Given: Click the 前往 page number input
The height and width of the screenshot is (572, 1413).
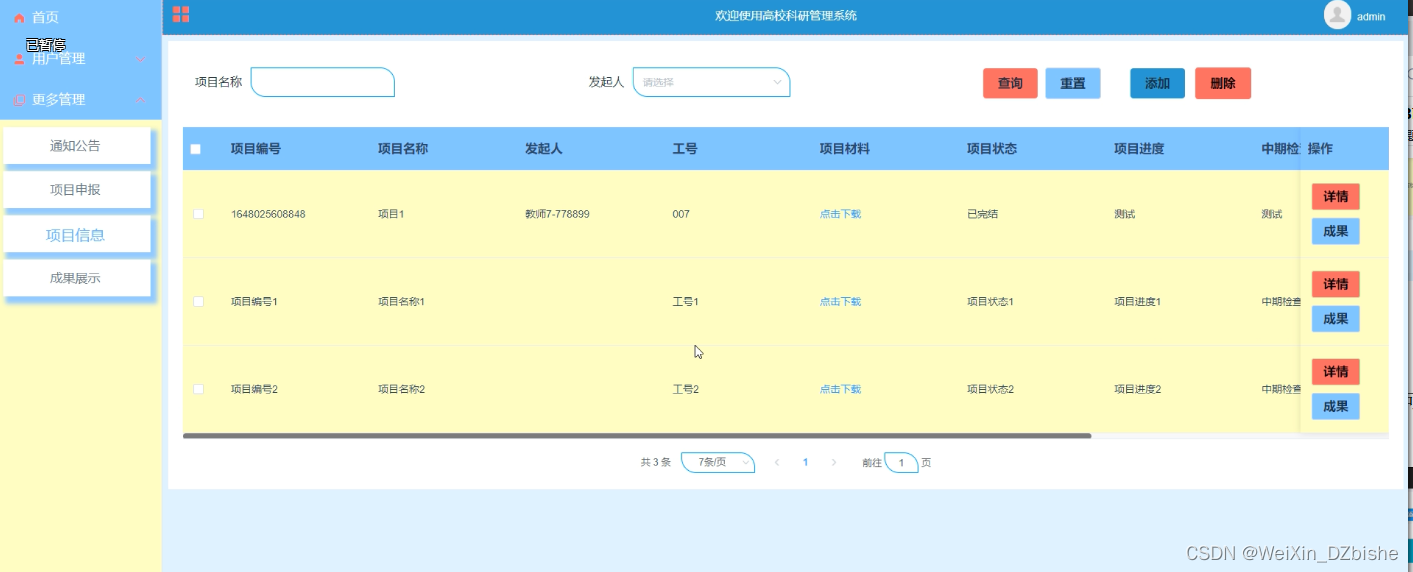Looking at the screenshot, I should click(x=901, y=462).
